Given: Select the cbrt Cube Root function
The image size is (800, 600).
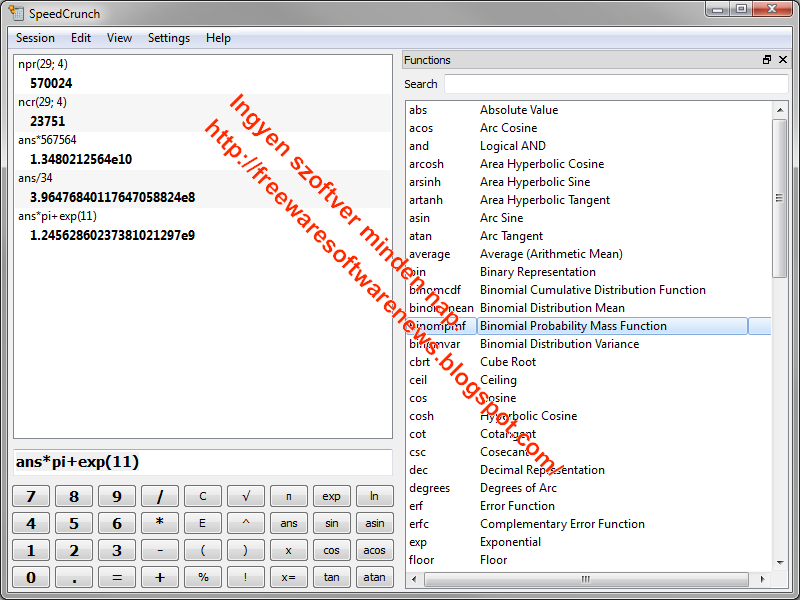Looking at the screenshot, I should [589, 362].
